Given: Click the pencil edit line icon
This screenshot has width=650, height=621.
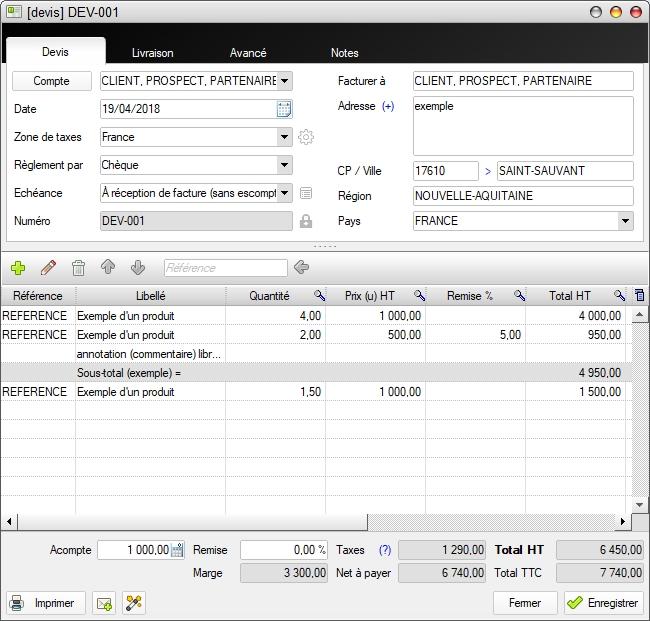Looking at the screenshot, I should 48,268.
